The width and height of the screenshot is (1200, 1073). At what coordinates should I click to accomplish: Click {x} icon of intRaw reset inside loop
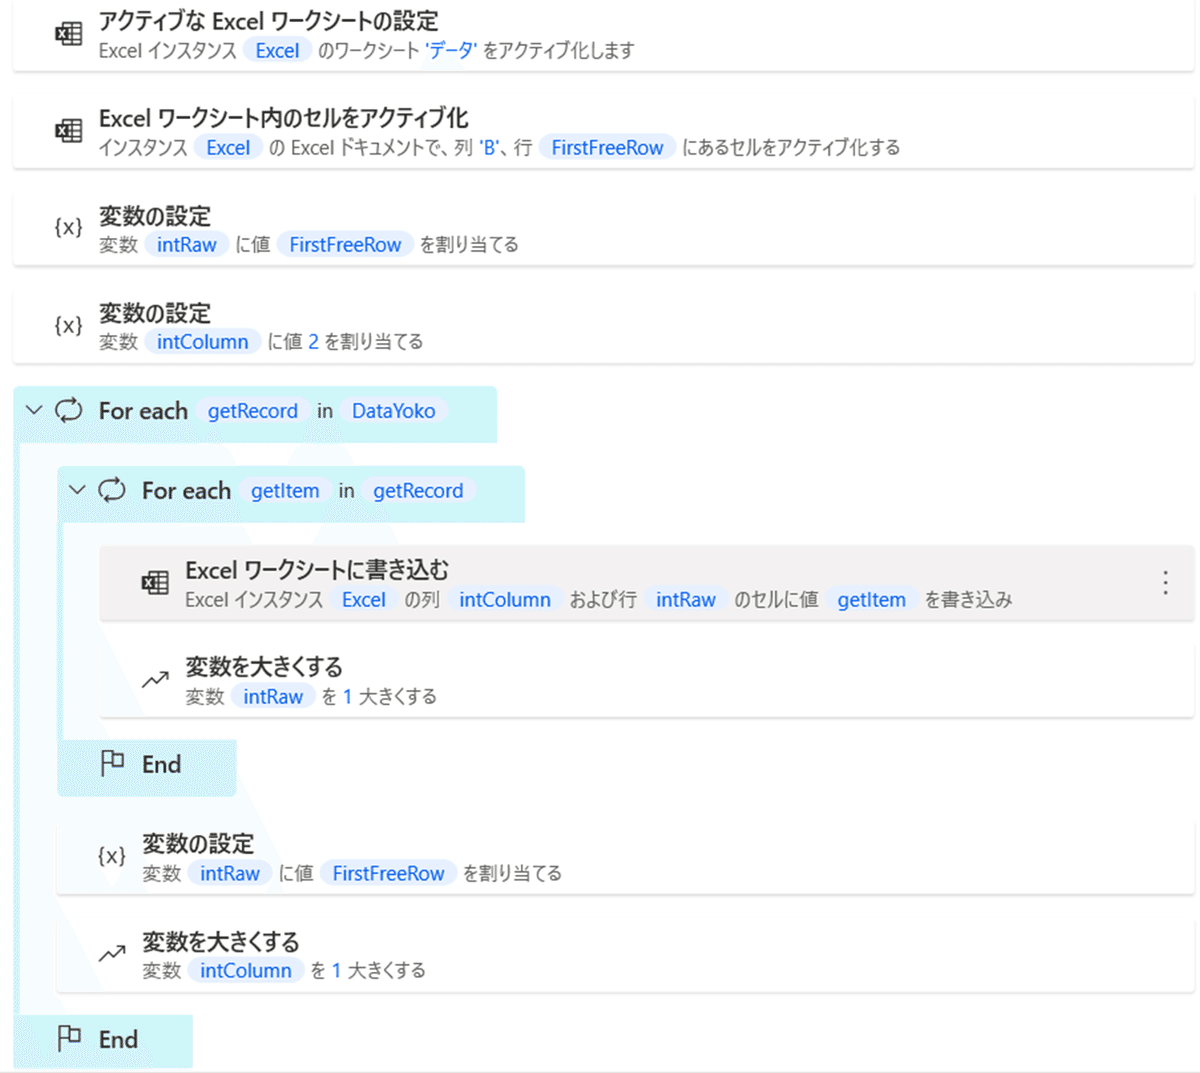click(x=111, y=856)
